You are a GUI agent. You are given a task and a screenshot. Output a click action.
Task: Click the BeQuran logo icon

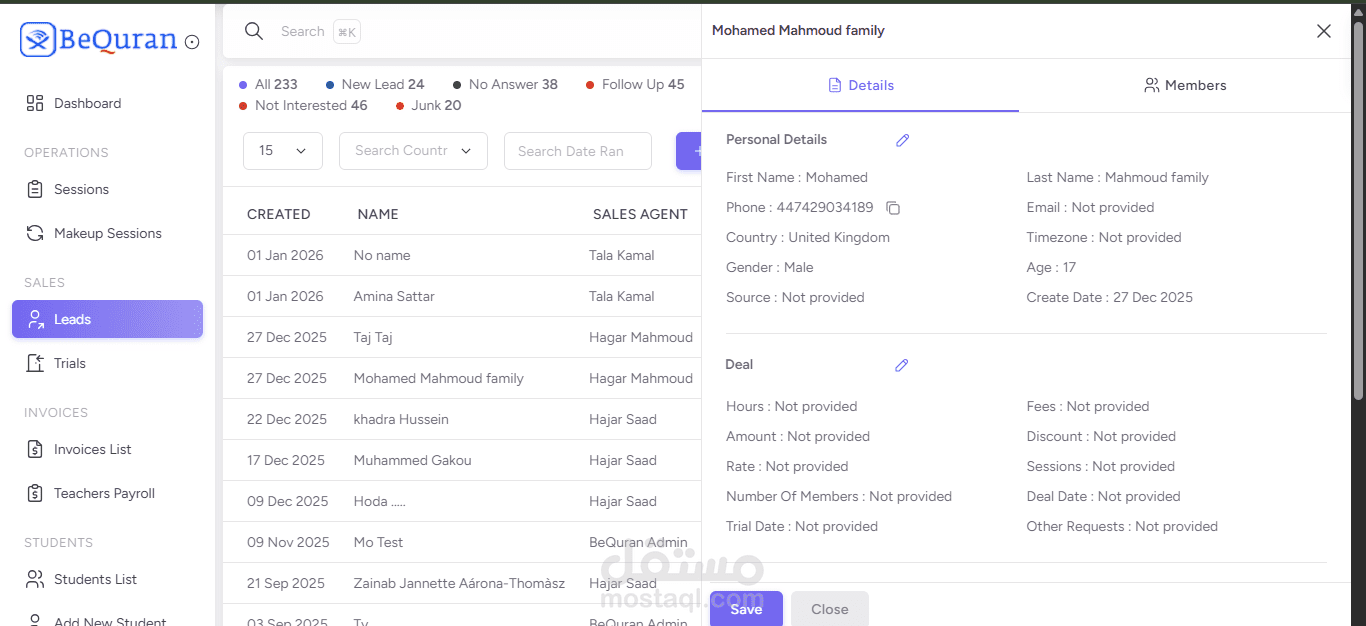38,40
